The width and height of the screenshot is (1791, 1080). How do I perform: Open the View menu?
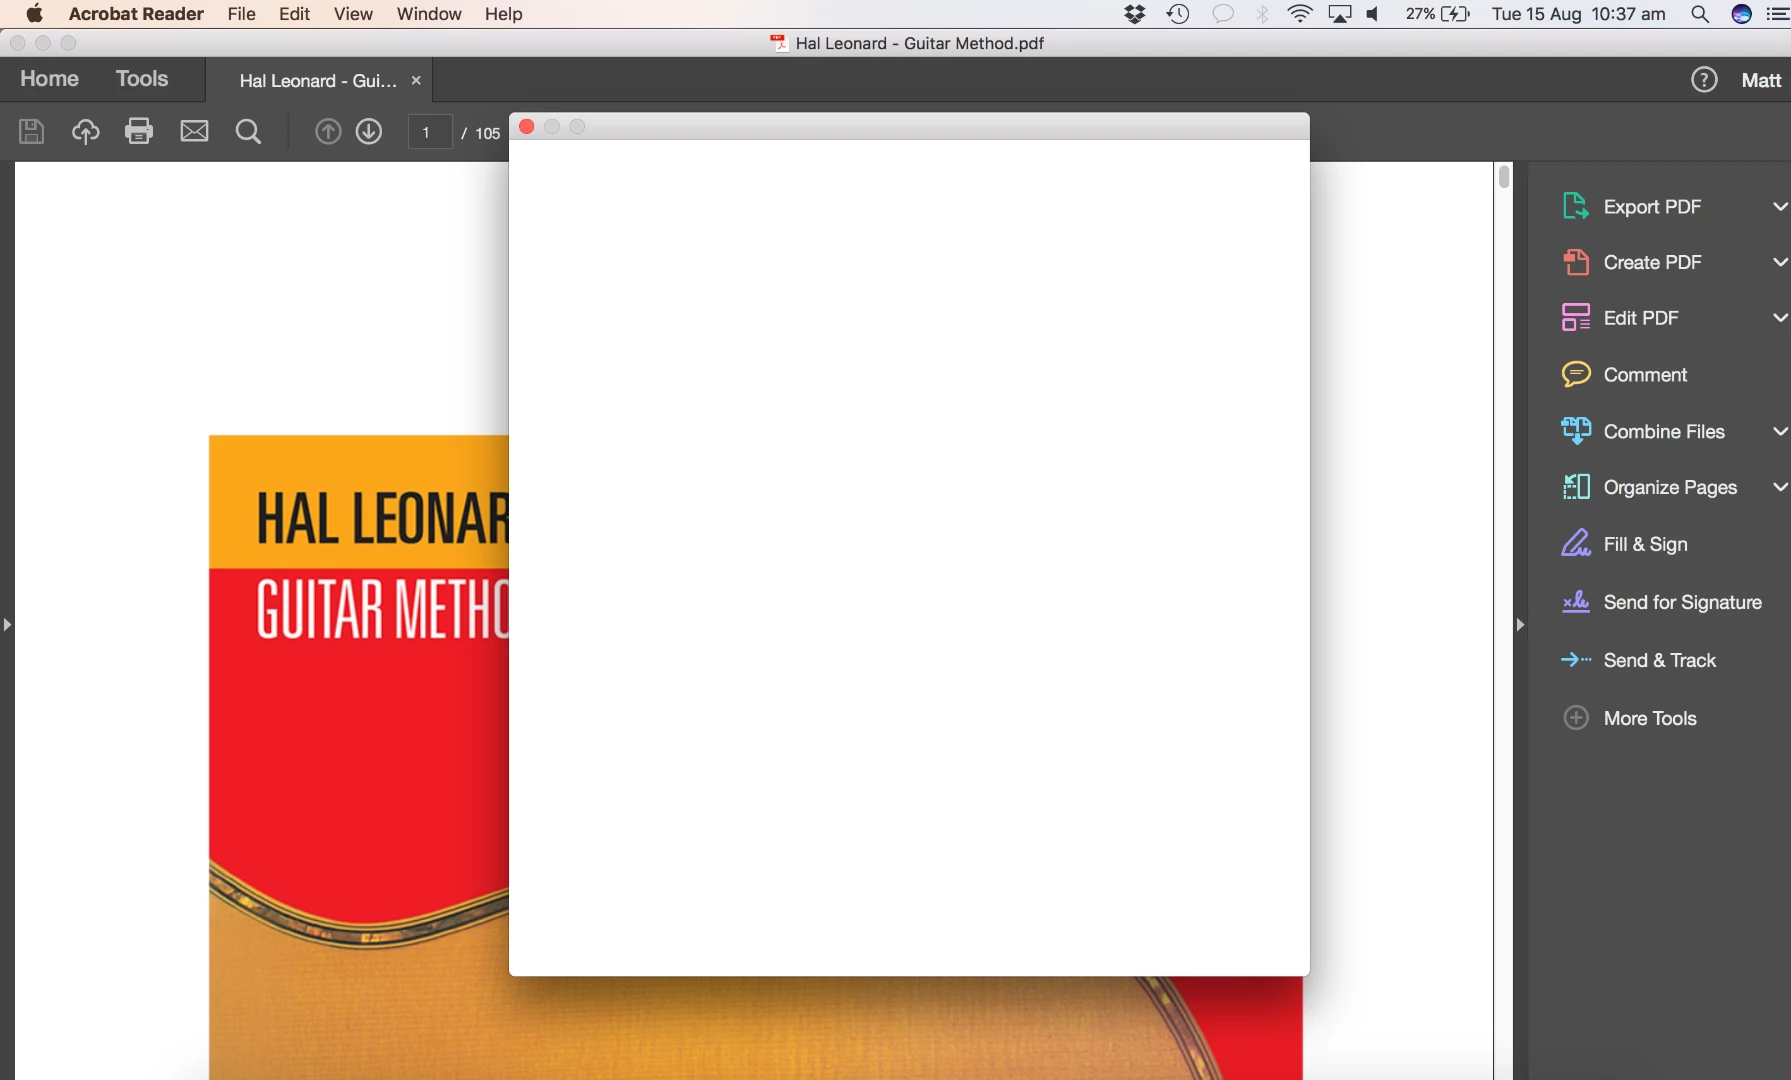pyautogui.click(x=353, y=14)
